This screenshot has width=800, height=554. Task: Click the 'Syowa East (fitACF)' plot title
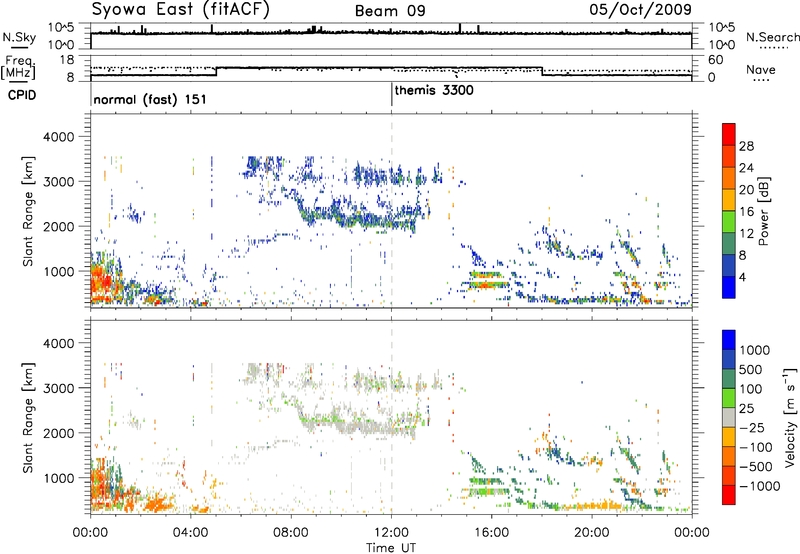(180, 10)
